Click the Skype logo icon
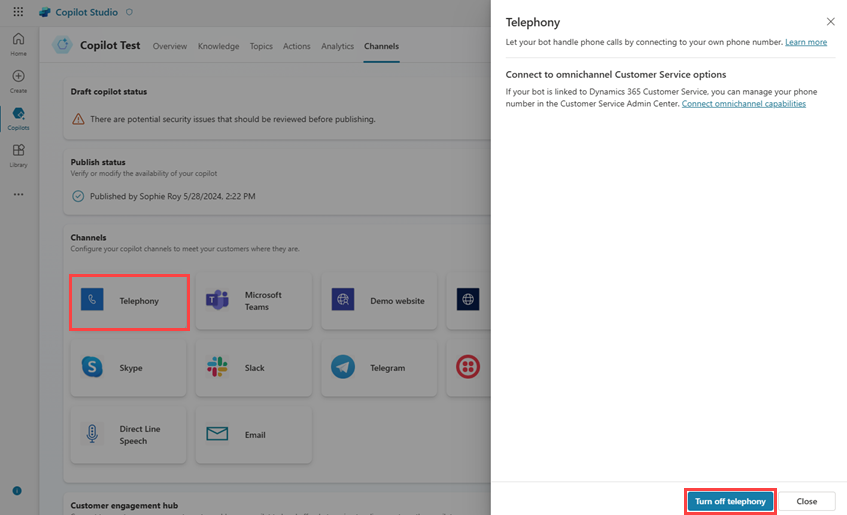 click(x=92, y=367)
